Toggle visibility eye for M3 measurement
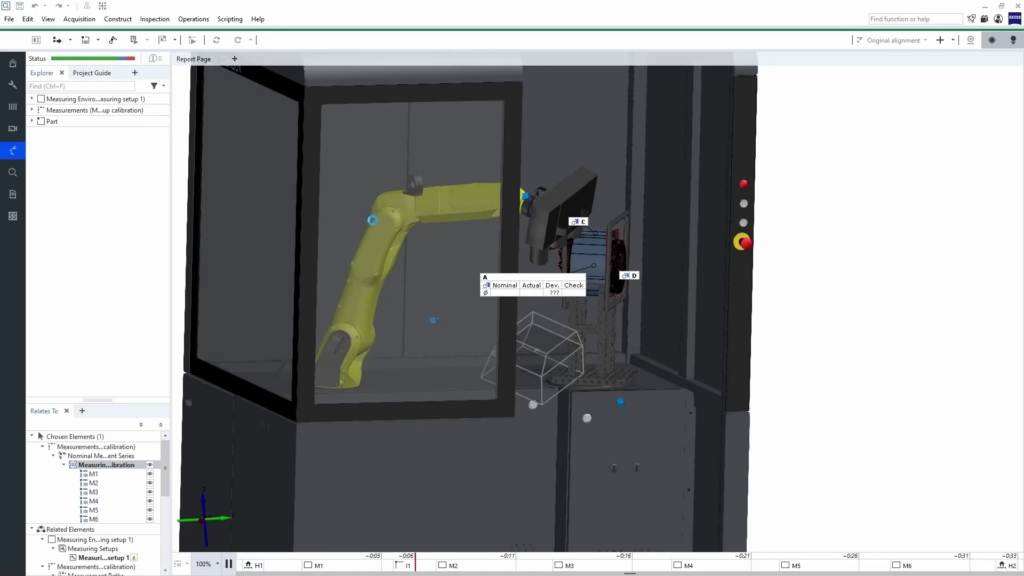Image resolution: width=1024 pixels, height=576 pixels. (150, 492)
